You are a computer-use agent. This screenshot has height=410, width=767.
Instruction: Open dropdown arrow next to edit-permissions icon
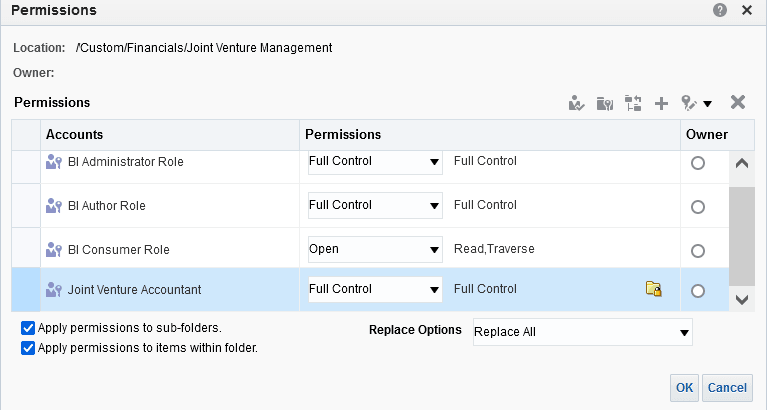(x=707, y=103)
